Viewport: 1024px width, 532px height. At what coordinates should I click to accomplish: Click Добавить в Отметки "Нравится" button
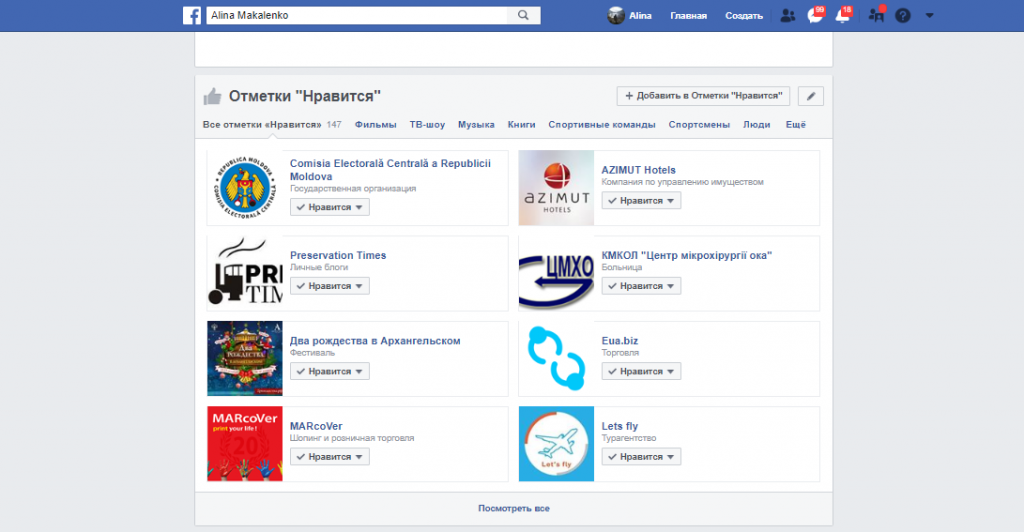[x=704, y=96]
